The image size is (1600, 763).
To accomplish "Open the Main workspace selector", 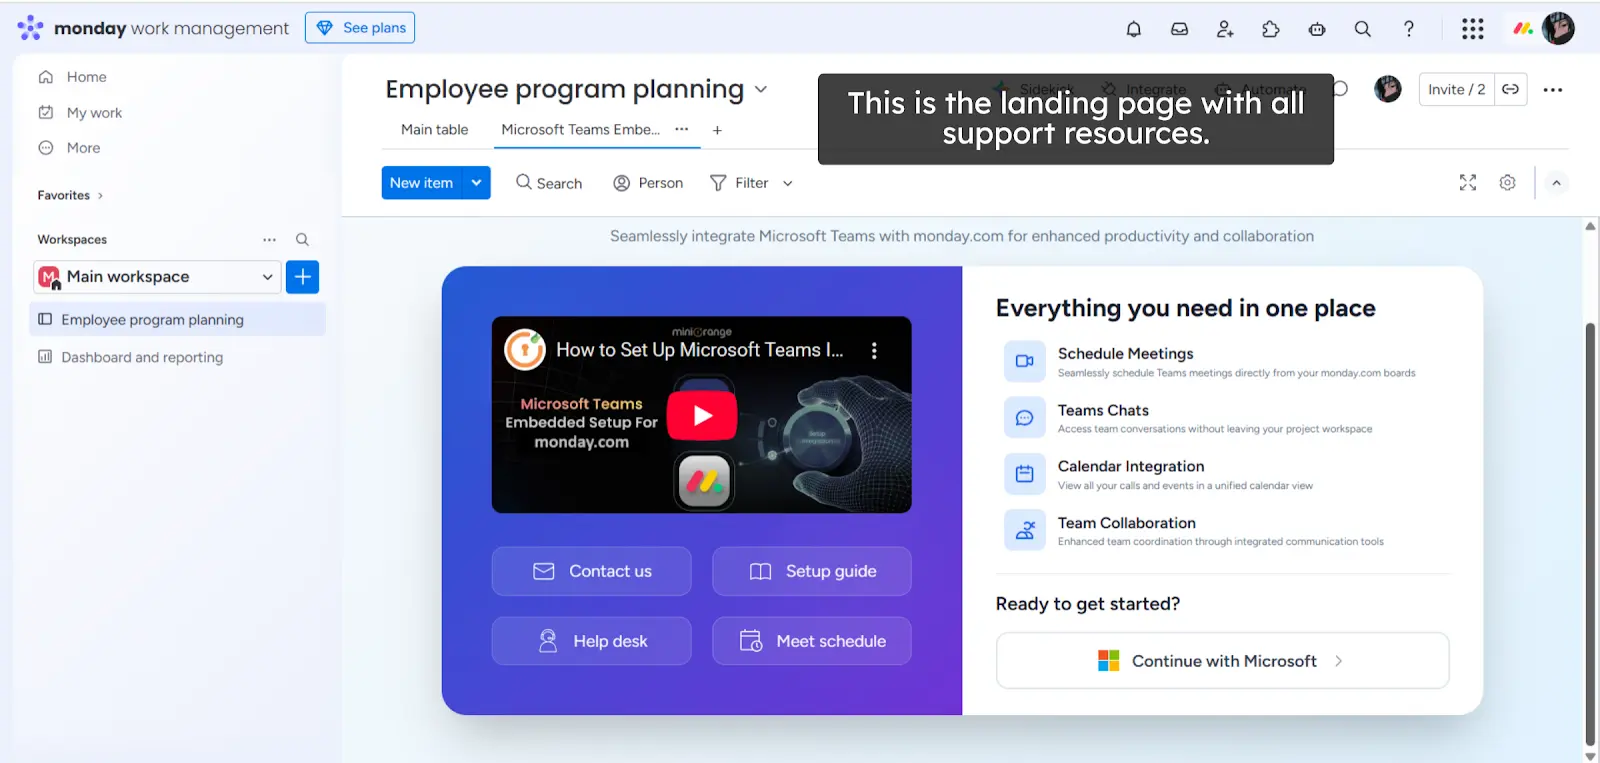I will point(157,277).
